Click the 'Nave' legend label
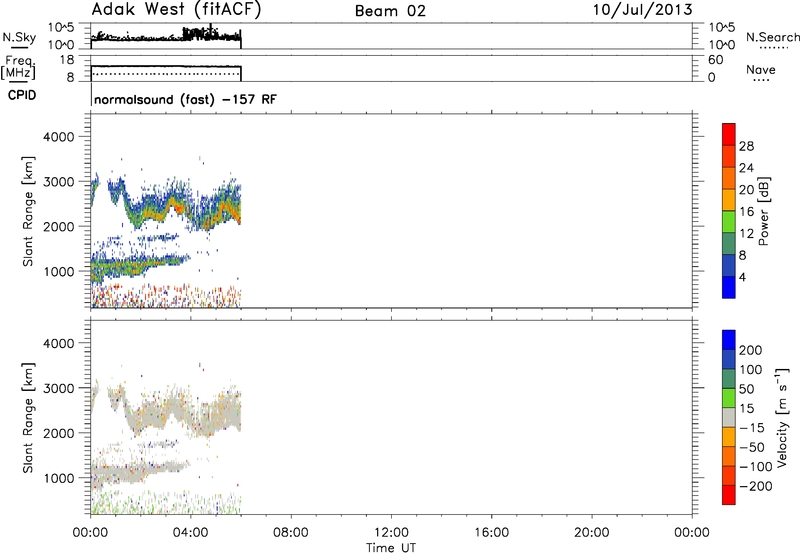The image size is (800, 554). 761,69
